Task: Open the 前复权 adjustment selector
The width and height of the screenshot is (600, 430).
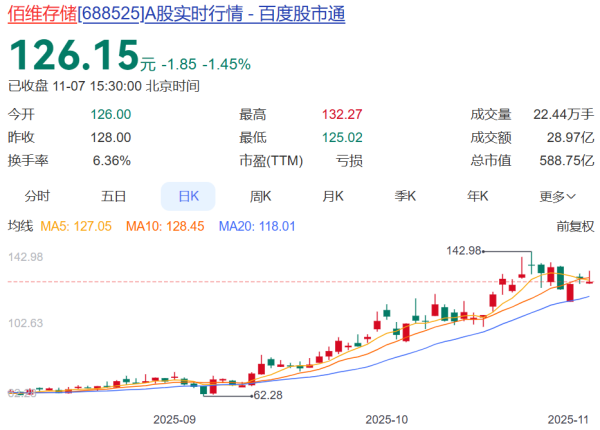Action: pyautogui.click(x=575, y=227)
